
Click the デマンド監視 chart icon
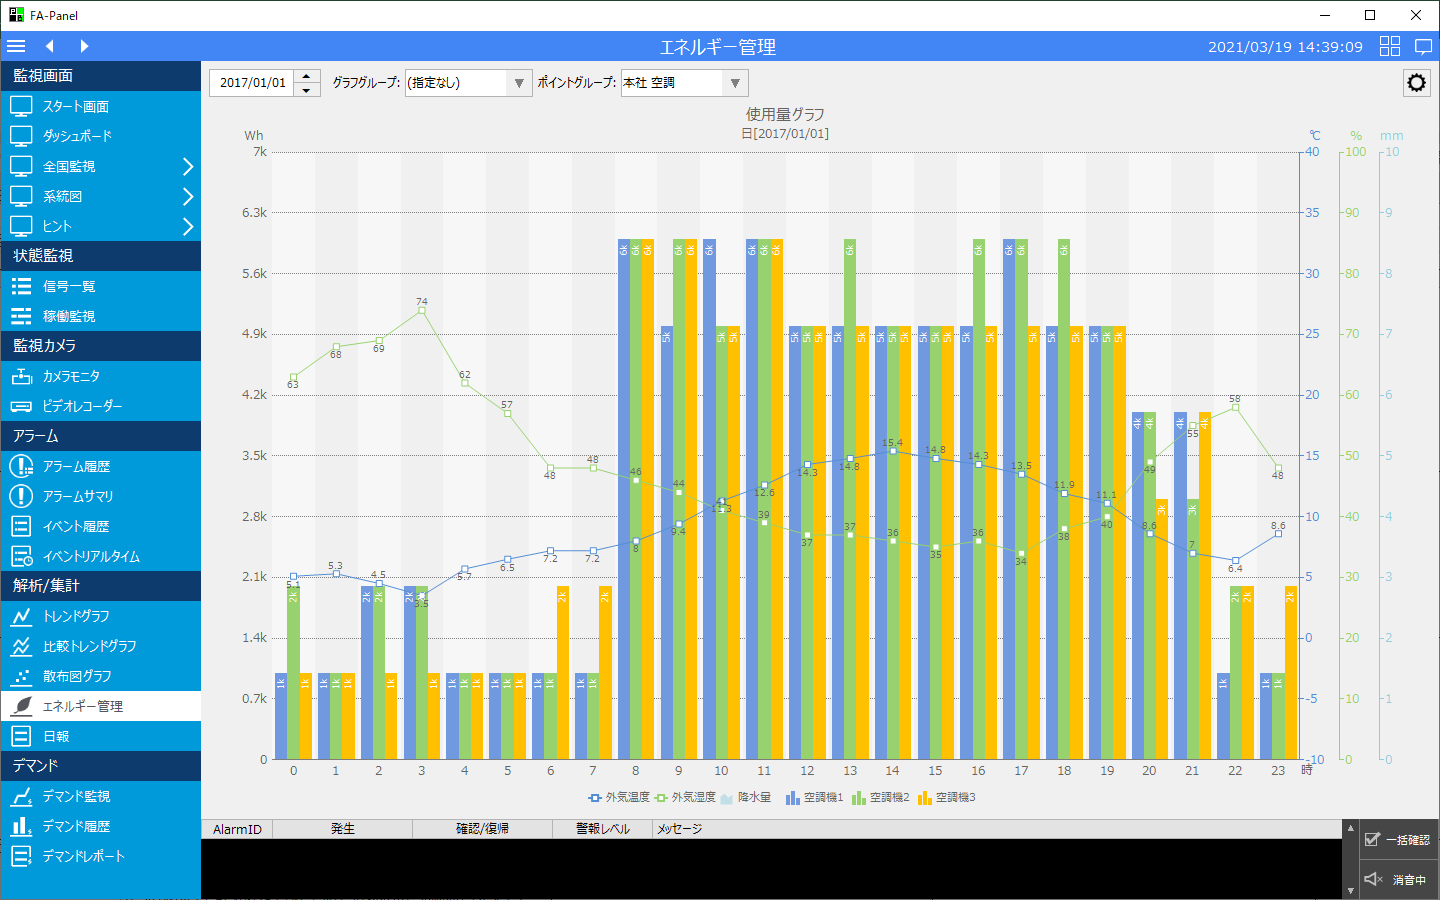click(21, 796)
